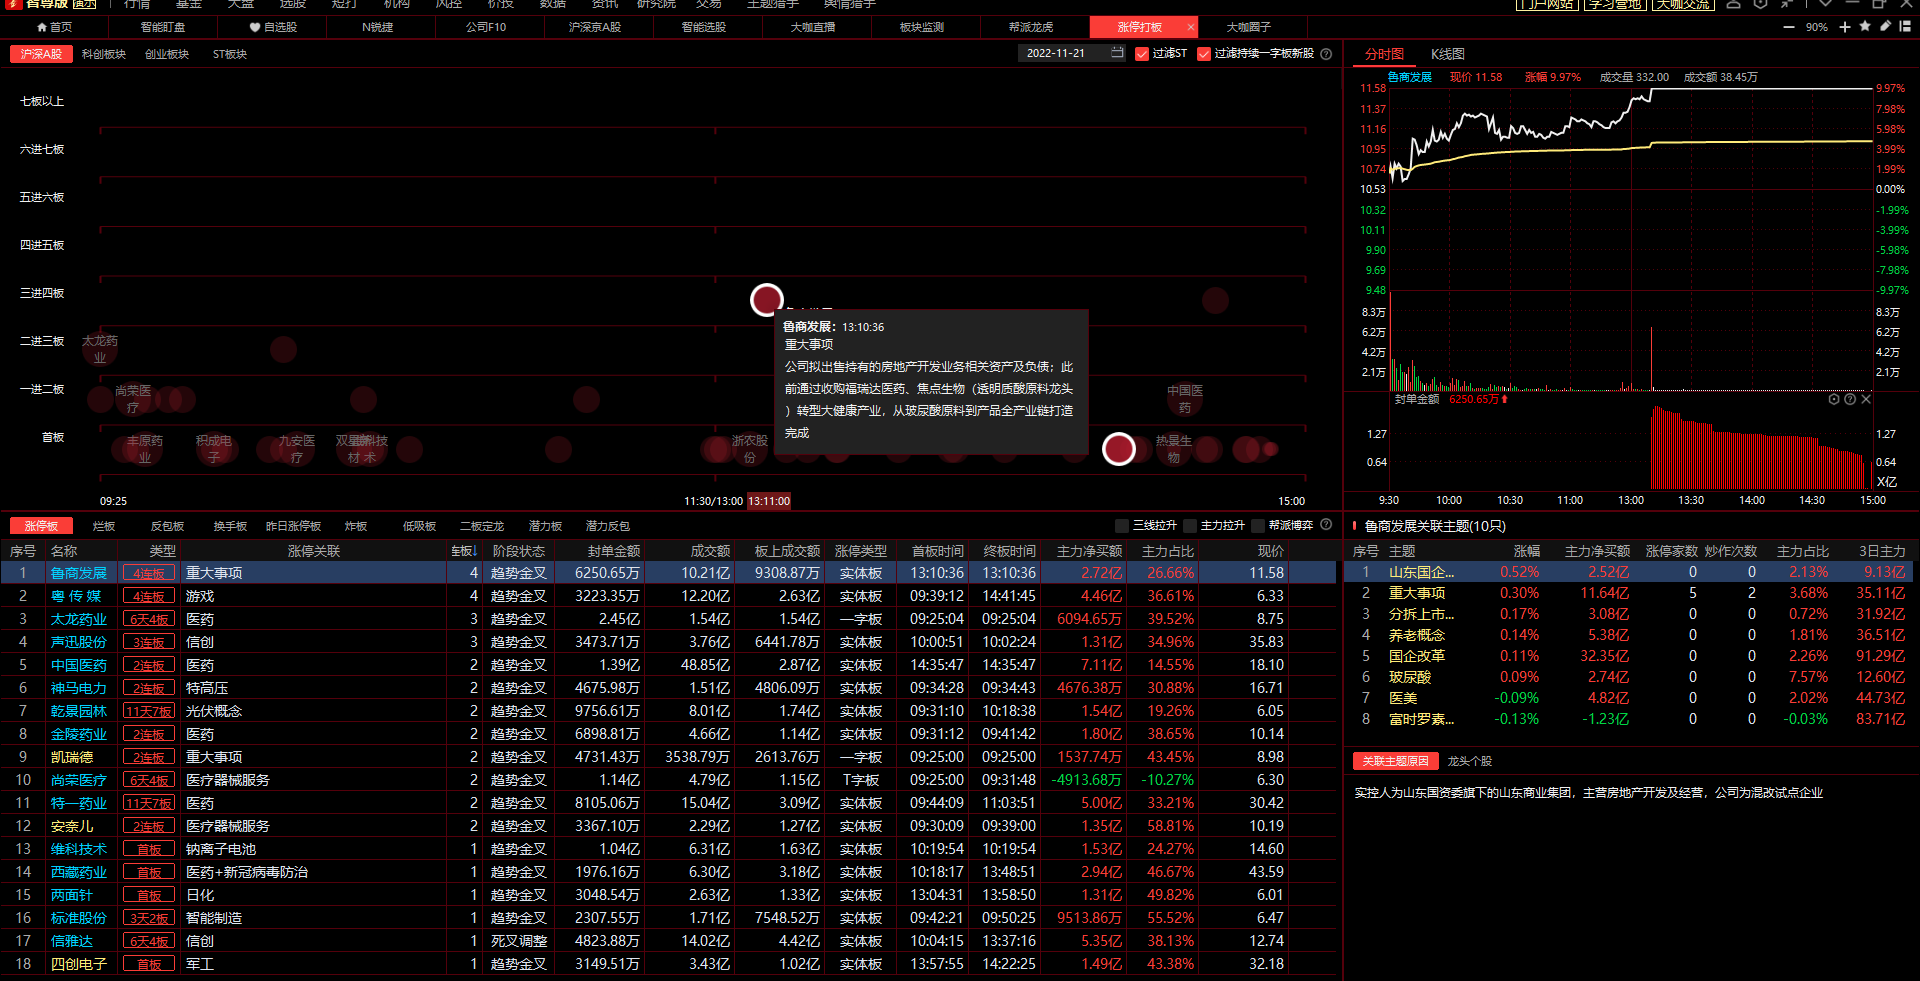
Task: Click the 4连板 tag for 鲁商发展
Action: coord(148,573)
